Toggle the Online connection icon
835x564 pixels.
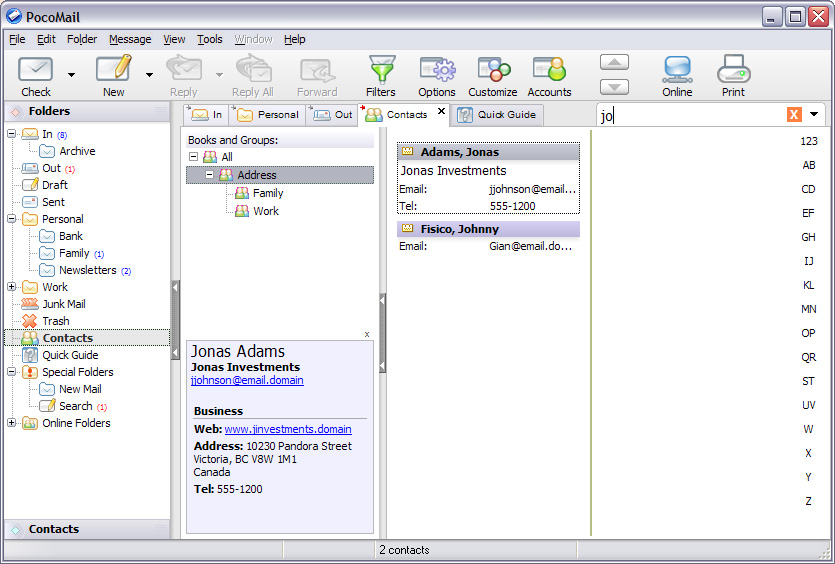pos(677,70)
